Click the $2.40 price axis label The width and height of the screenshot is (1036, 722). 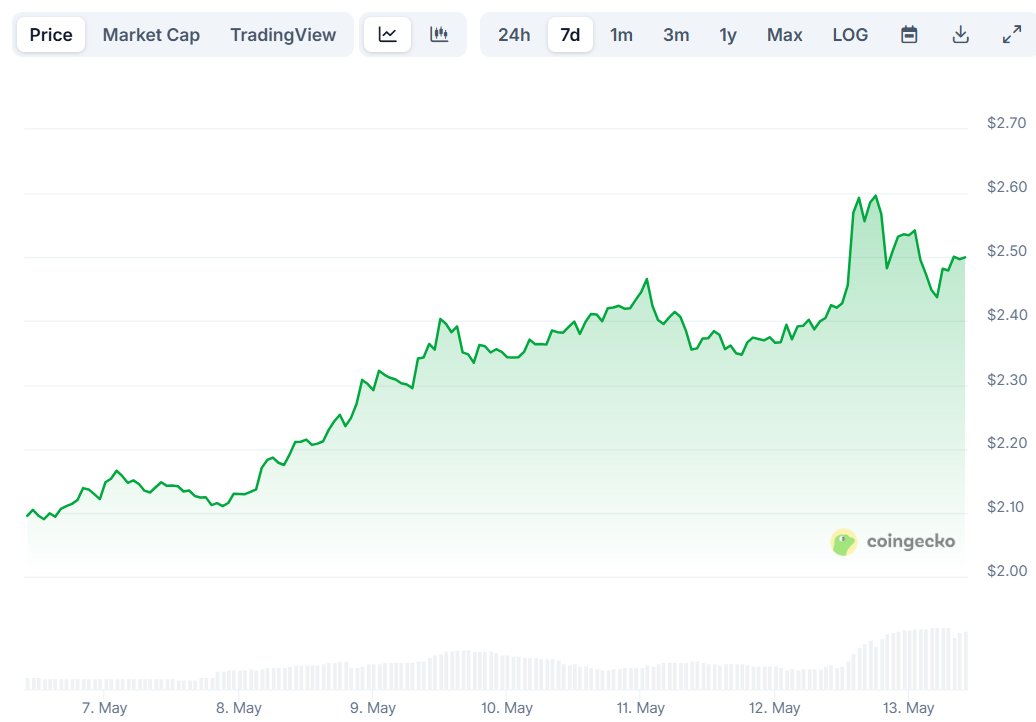tap(1006, 315)
